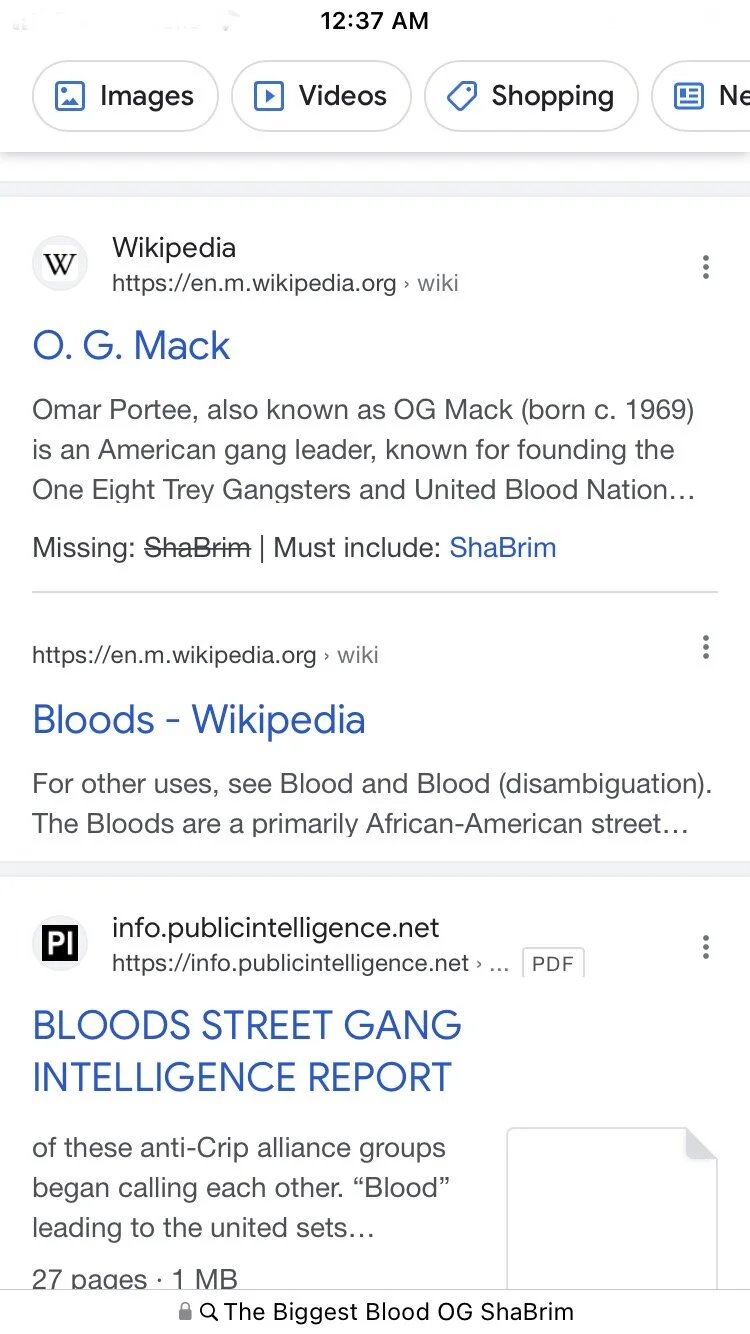750x1334 pixels.
Task: Tap the search magnifier icon in address bar
Action: point(209,1312)
